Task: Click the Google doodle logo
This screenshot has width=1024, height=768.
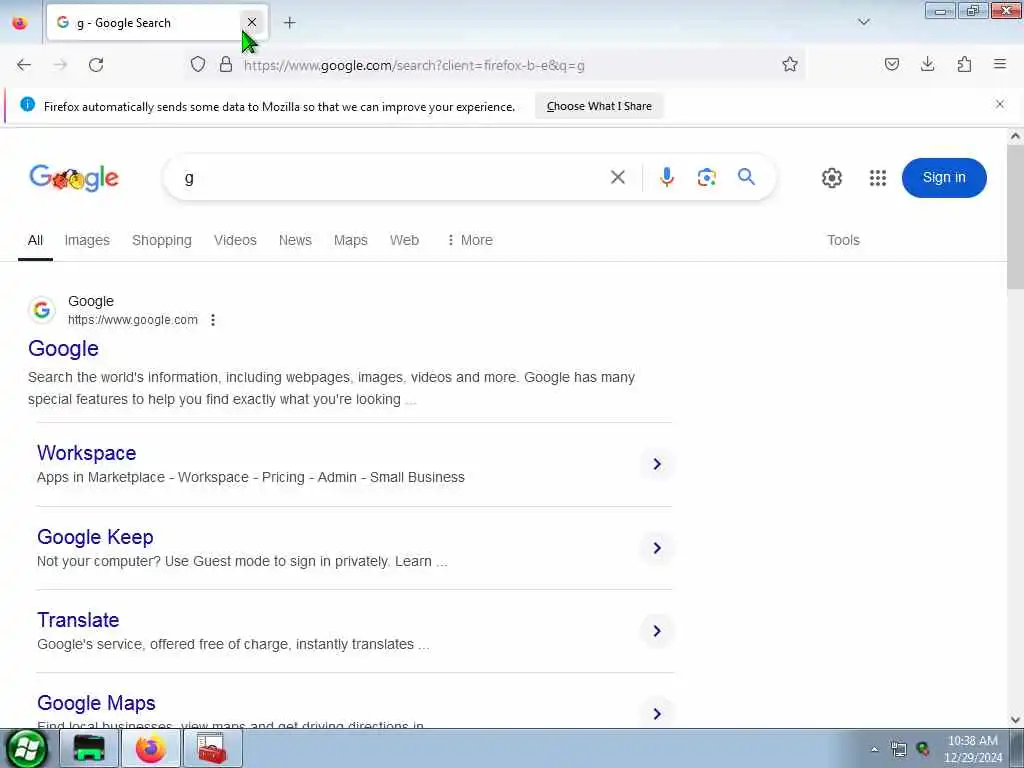Action: (74, 178)
